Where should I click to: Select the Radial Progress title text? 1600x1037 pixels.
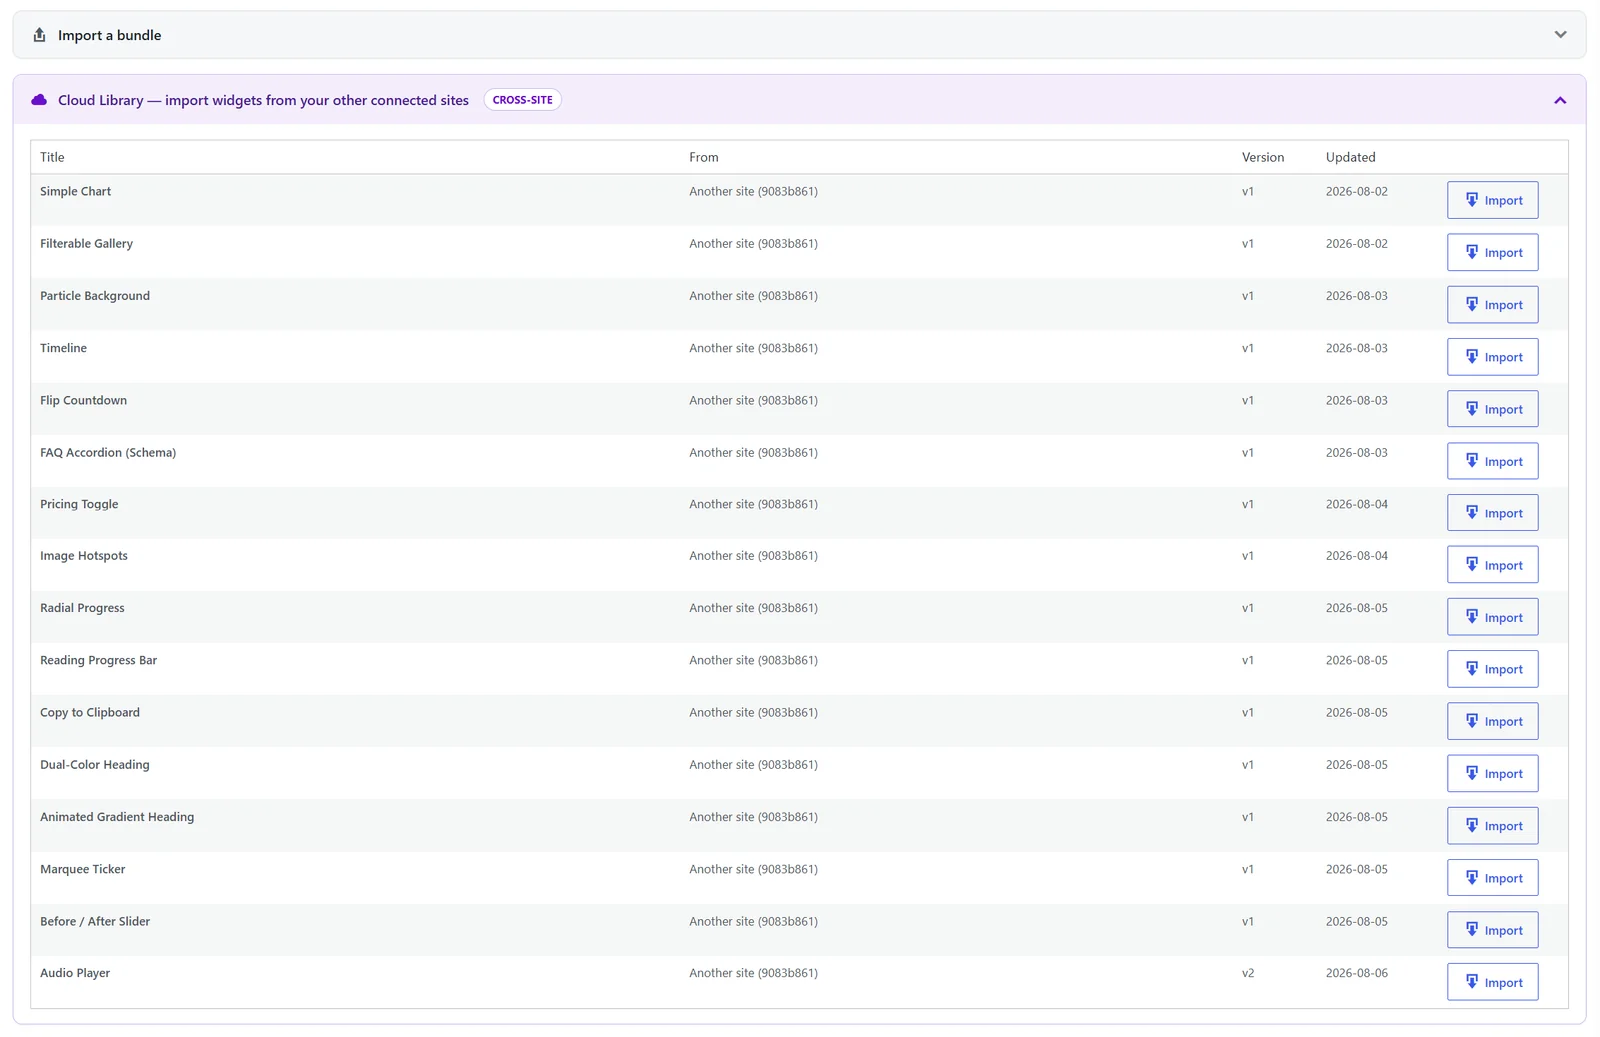coord(82,608)
